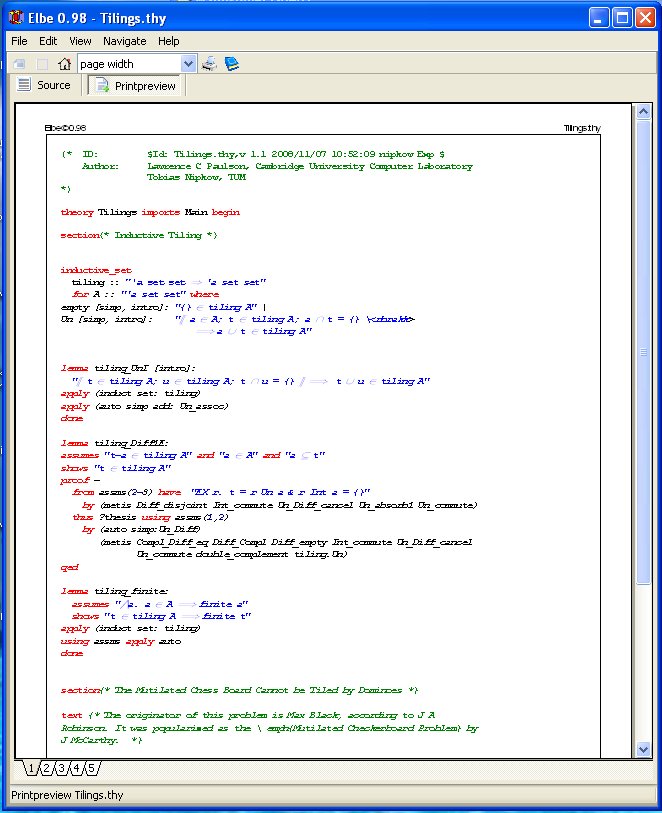Click the back navigation arrow icon

[19, 64]
